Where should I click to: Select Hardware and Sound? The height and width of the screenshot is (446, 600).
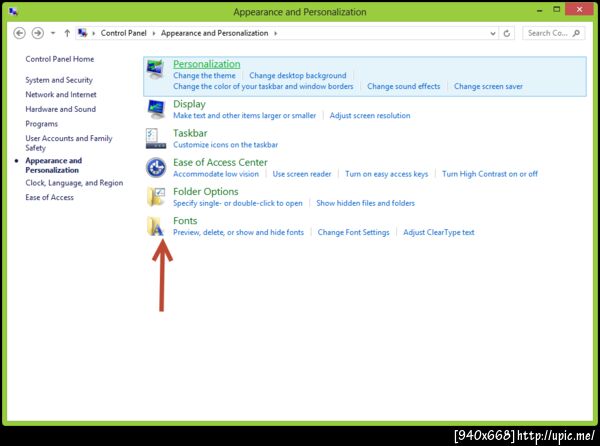pyautogui.click(x=60, y=109)
